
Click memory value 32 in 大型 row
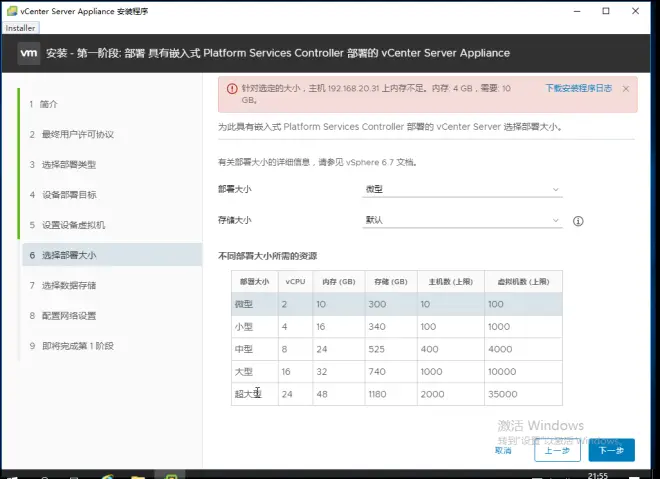click(x=322, y=372)
